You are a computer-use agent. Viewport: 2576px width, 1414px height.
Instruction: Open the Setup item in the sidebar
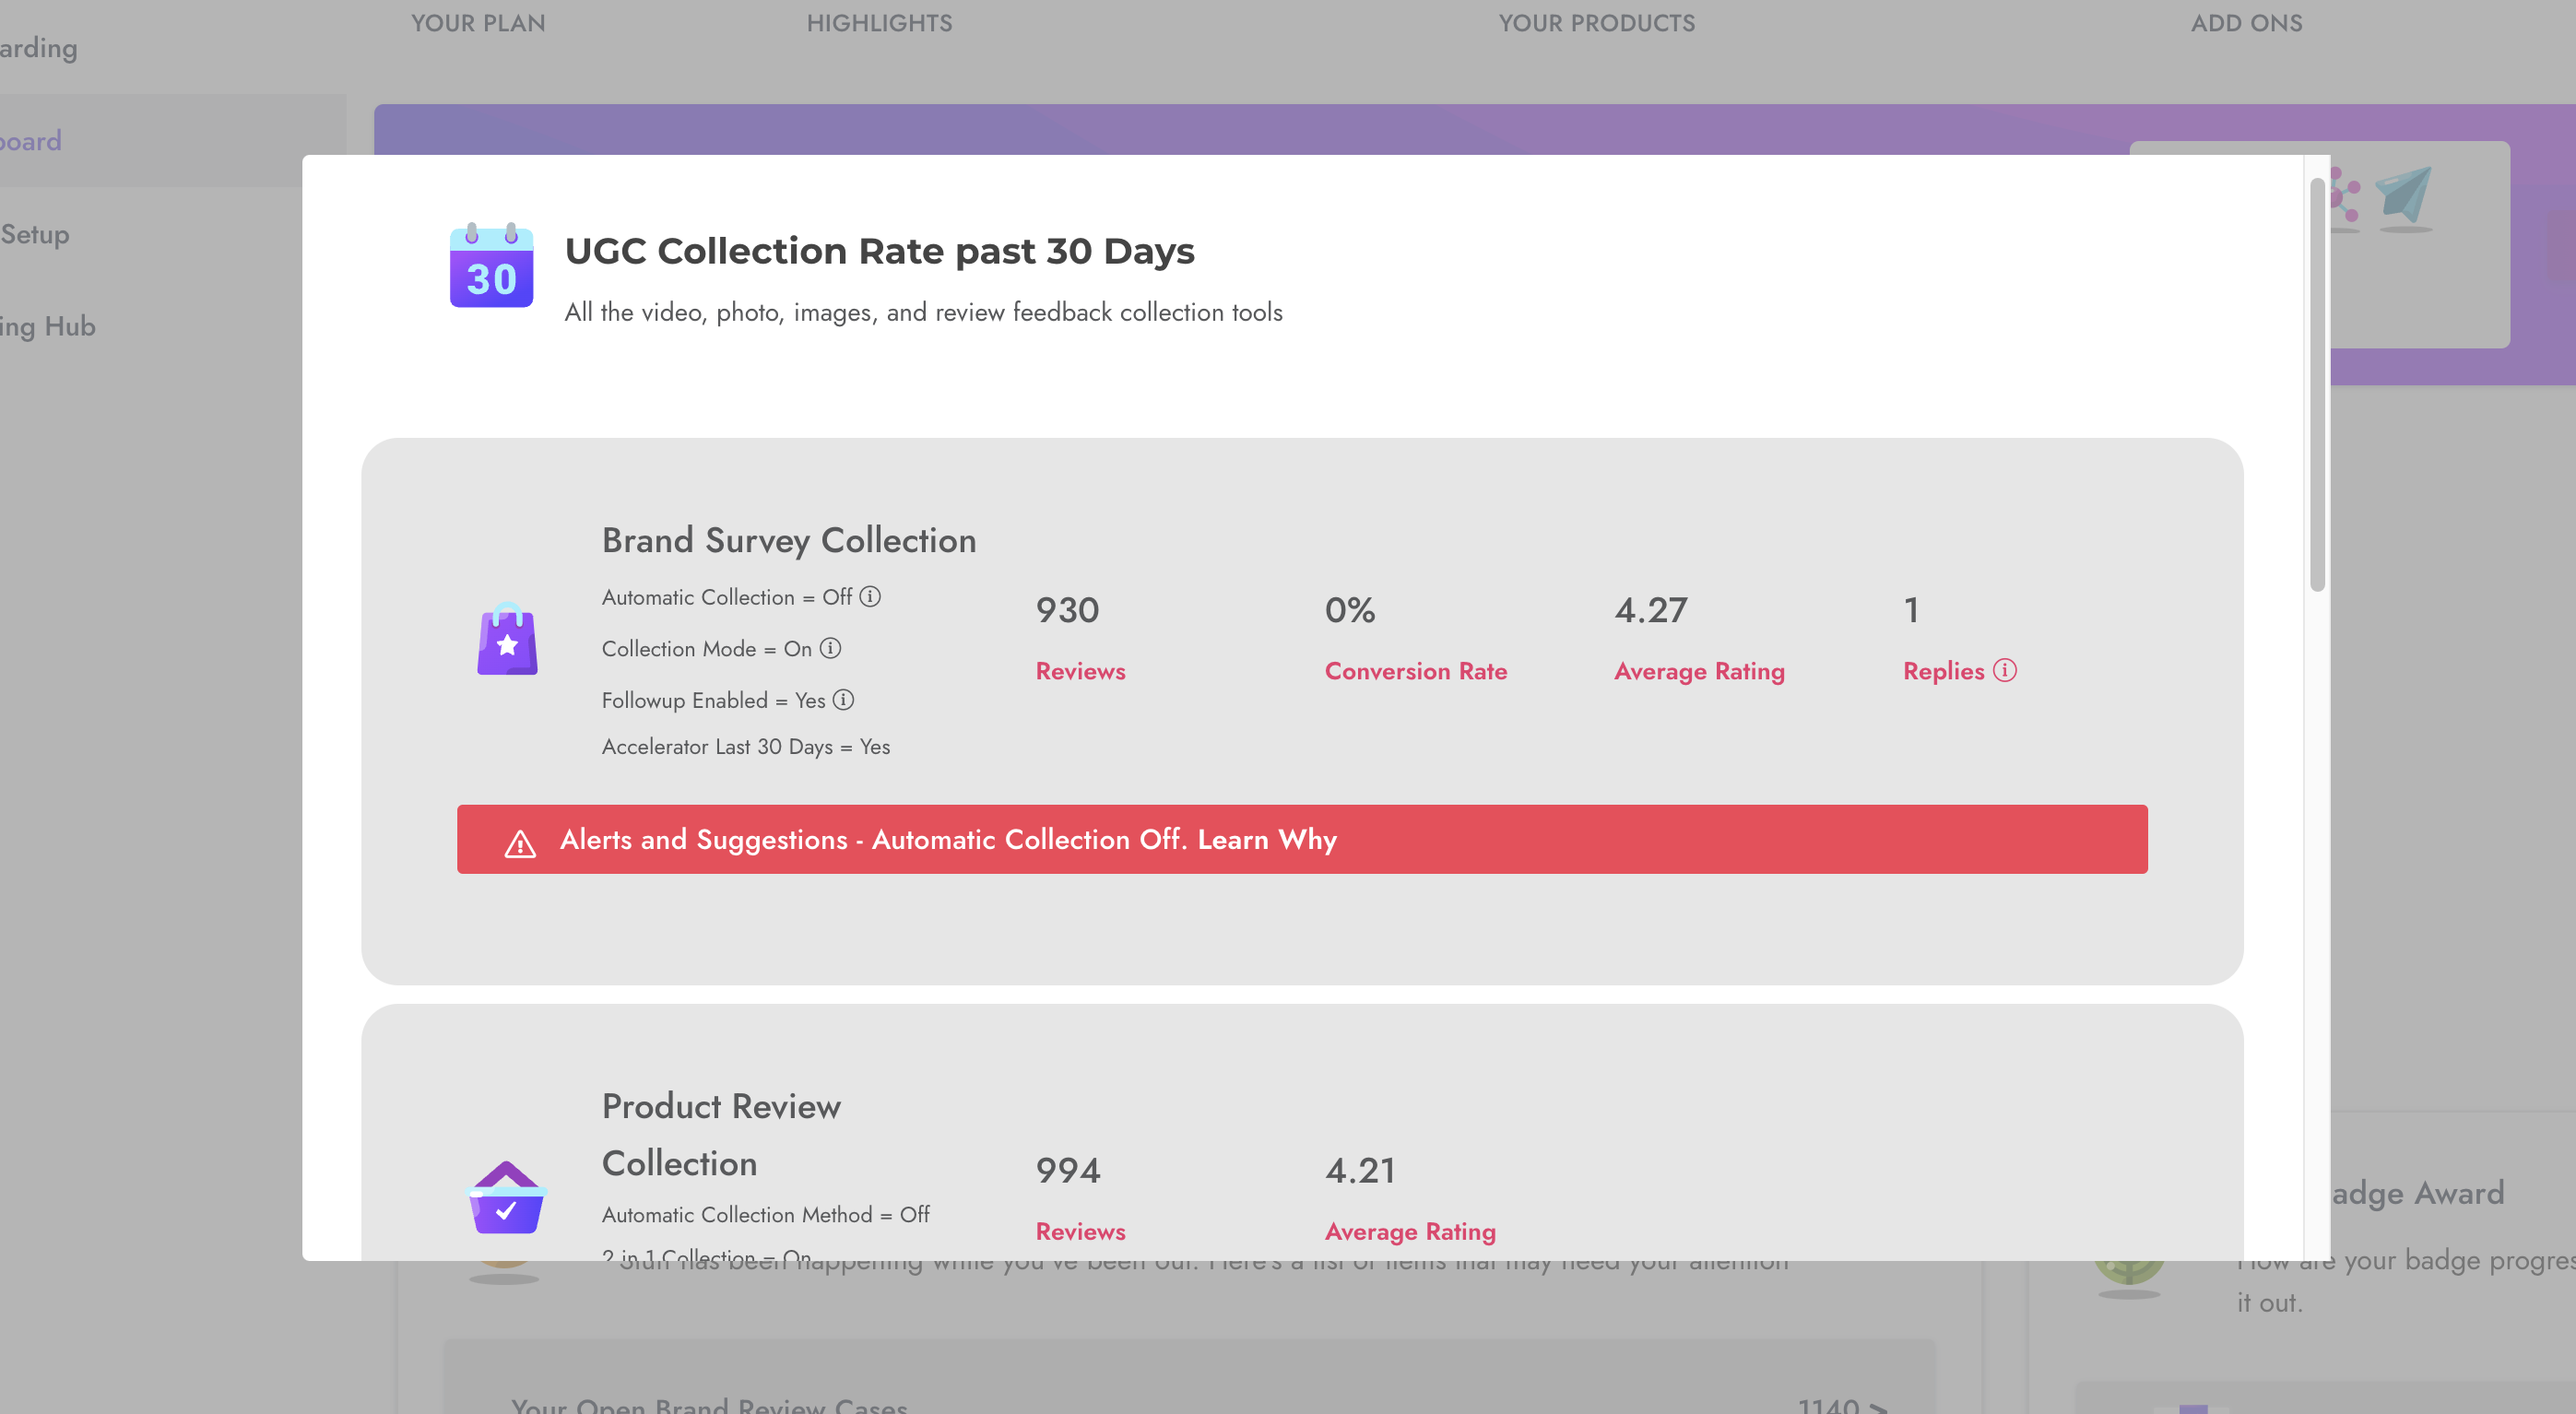(35, 234)
